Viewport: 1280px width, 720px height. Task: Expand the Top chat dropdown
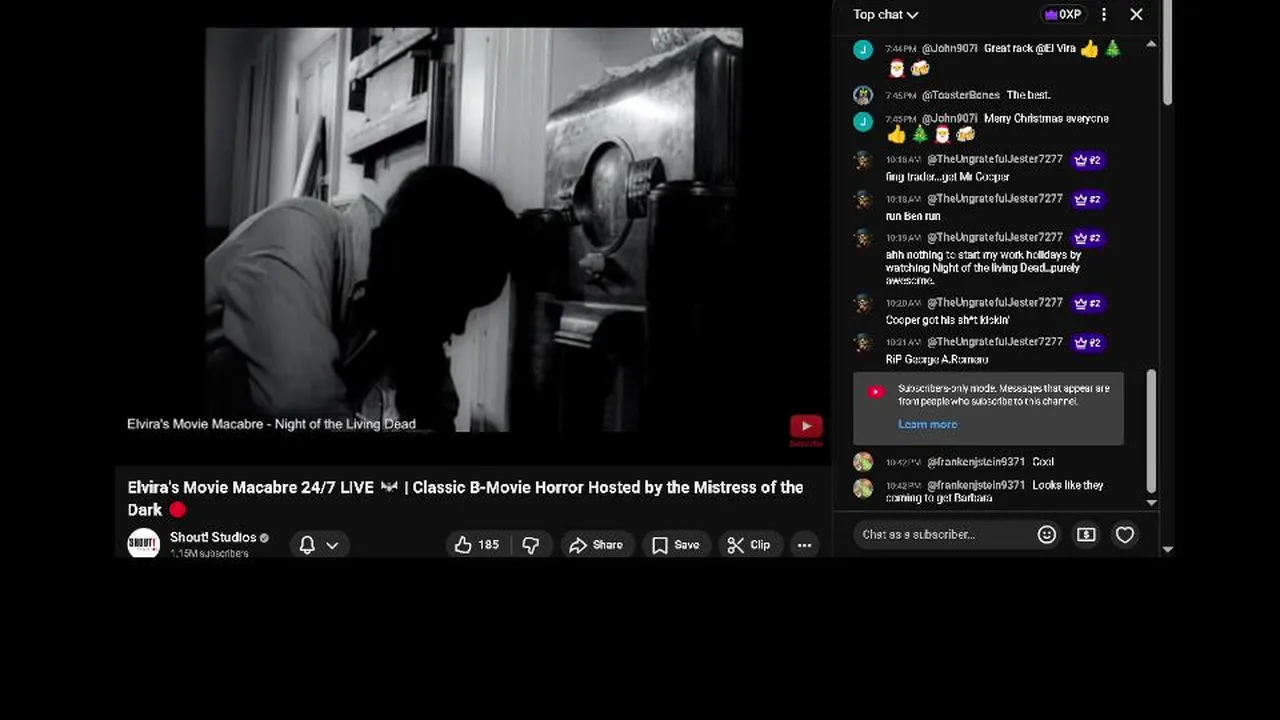(885, 14)
